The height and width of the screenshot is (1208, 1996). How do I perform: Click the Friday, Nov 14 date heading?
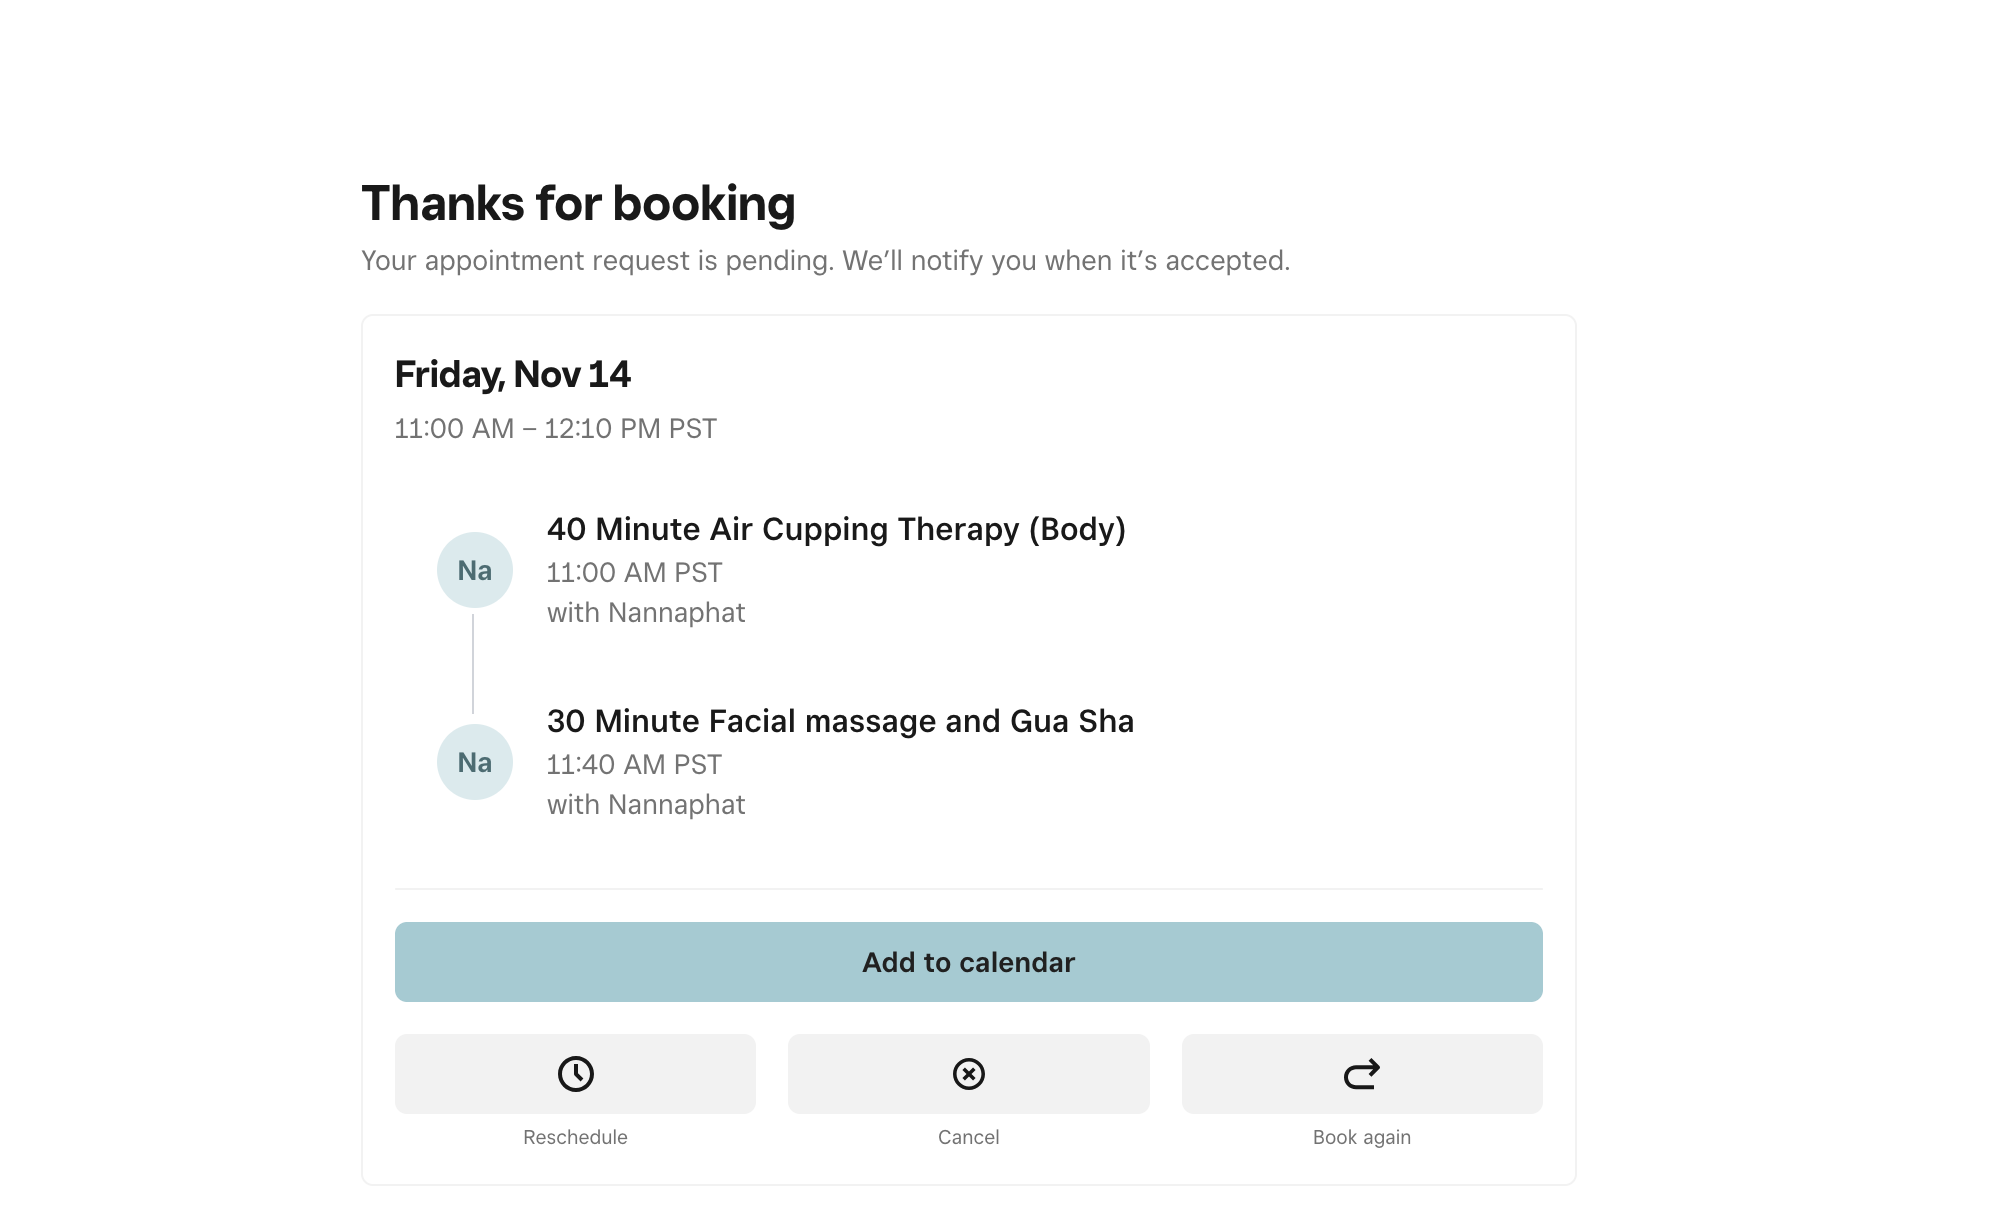click(x=512, y=375)
